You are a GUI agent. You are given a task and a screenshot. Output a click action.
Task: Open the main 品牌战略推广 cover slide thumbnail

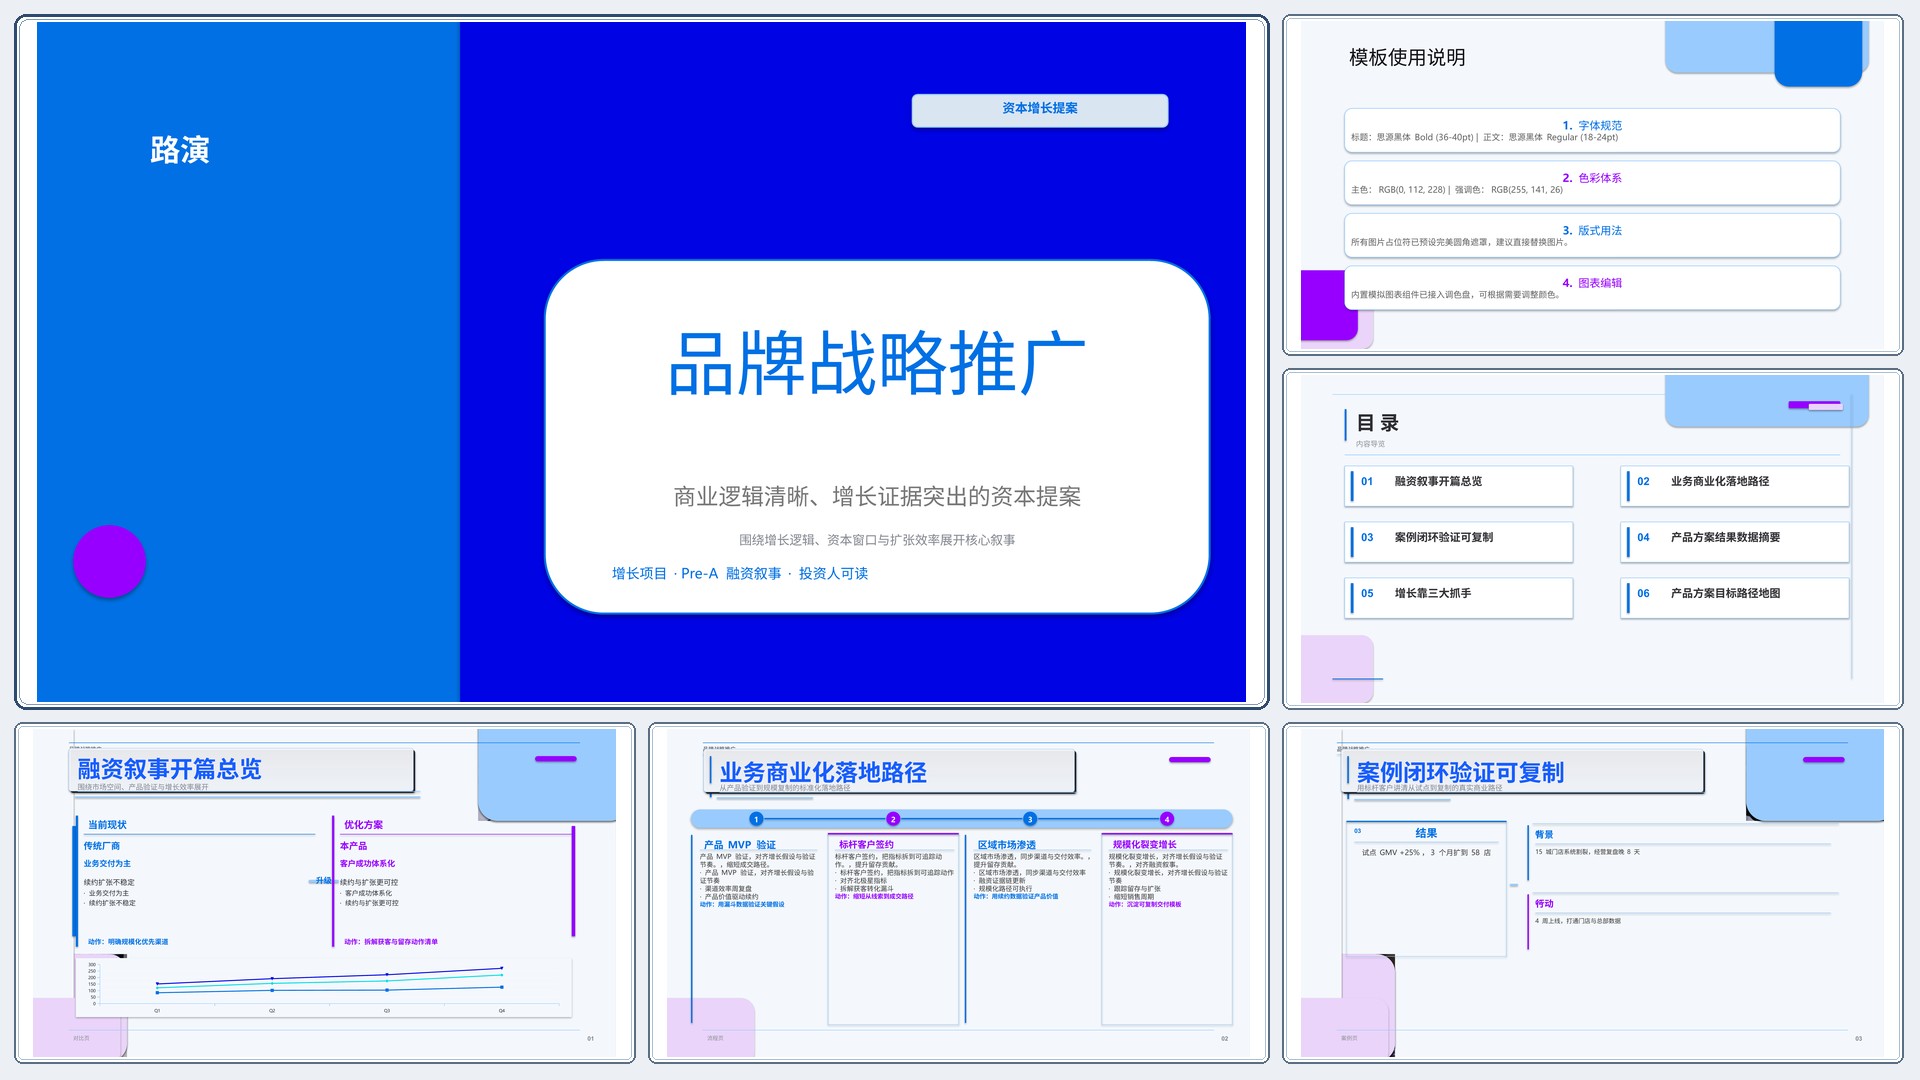pos(641,362)
